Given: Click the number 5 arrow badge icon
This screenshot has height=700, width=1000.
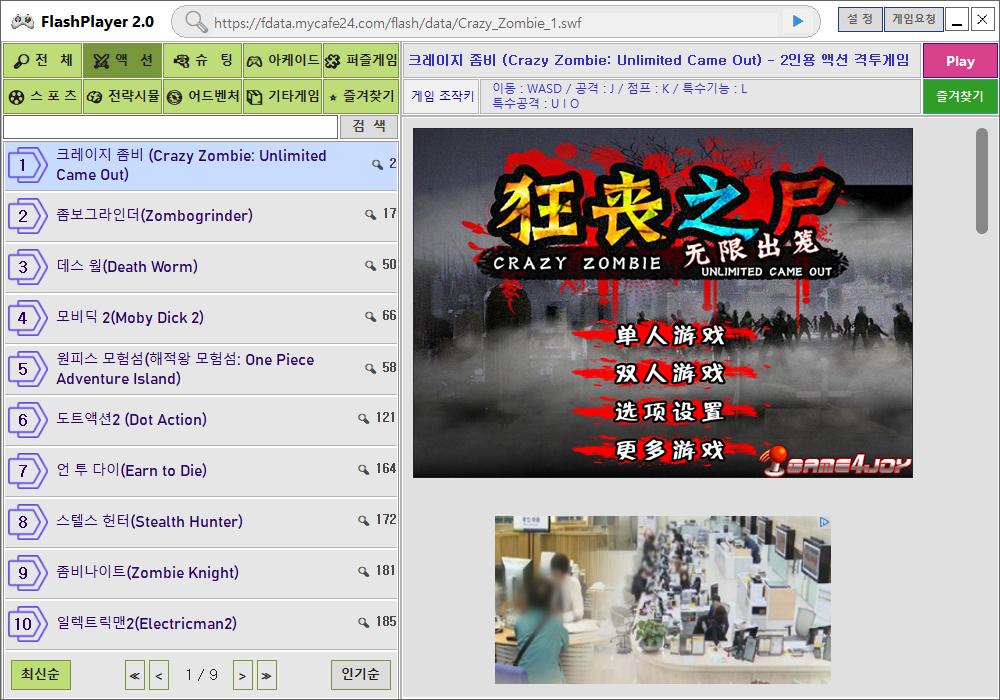Looking at the screenshot, I should click(27, 369).
